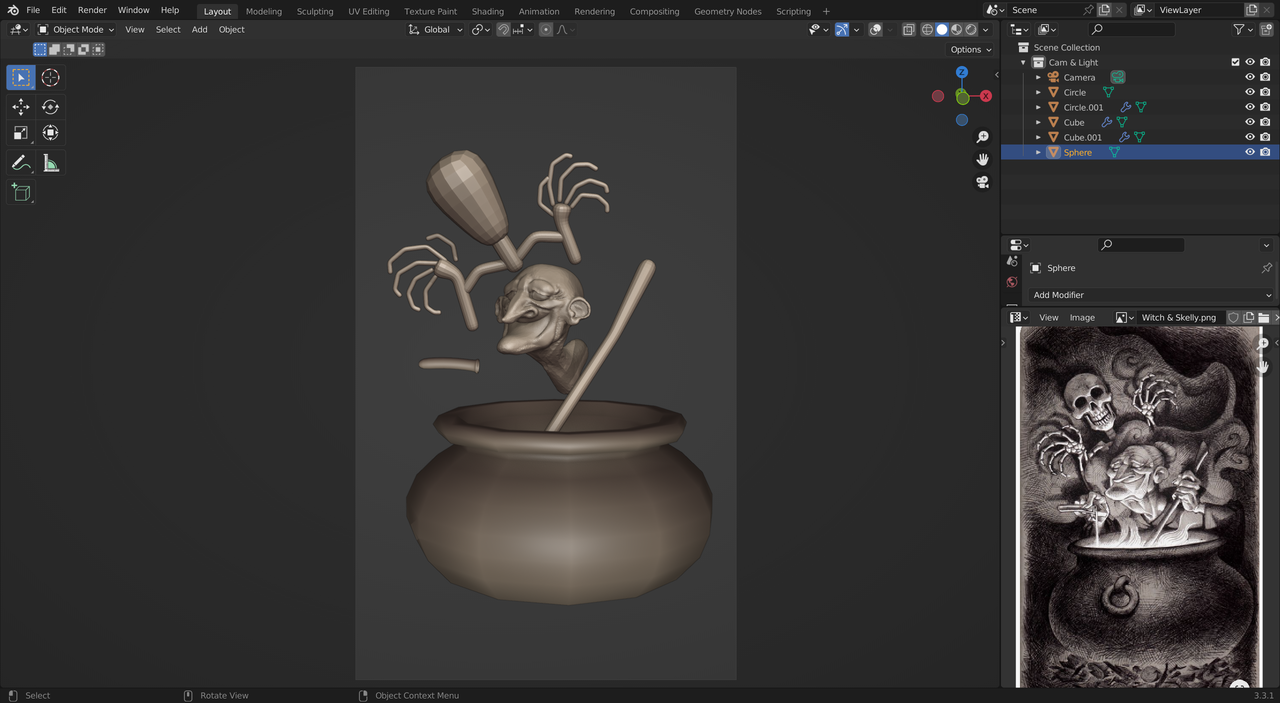Open the Global transform orientation dropdown
1280x703 pixels.
[436, 29]
